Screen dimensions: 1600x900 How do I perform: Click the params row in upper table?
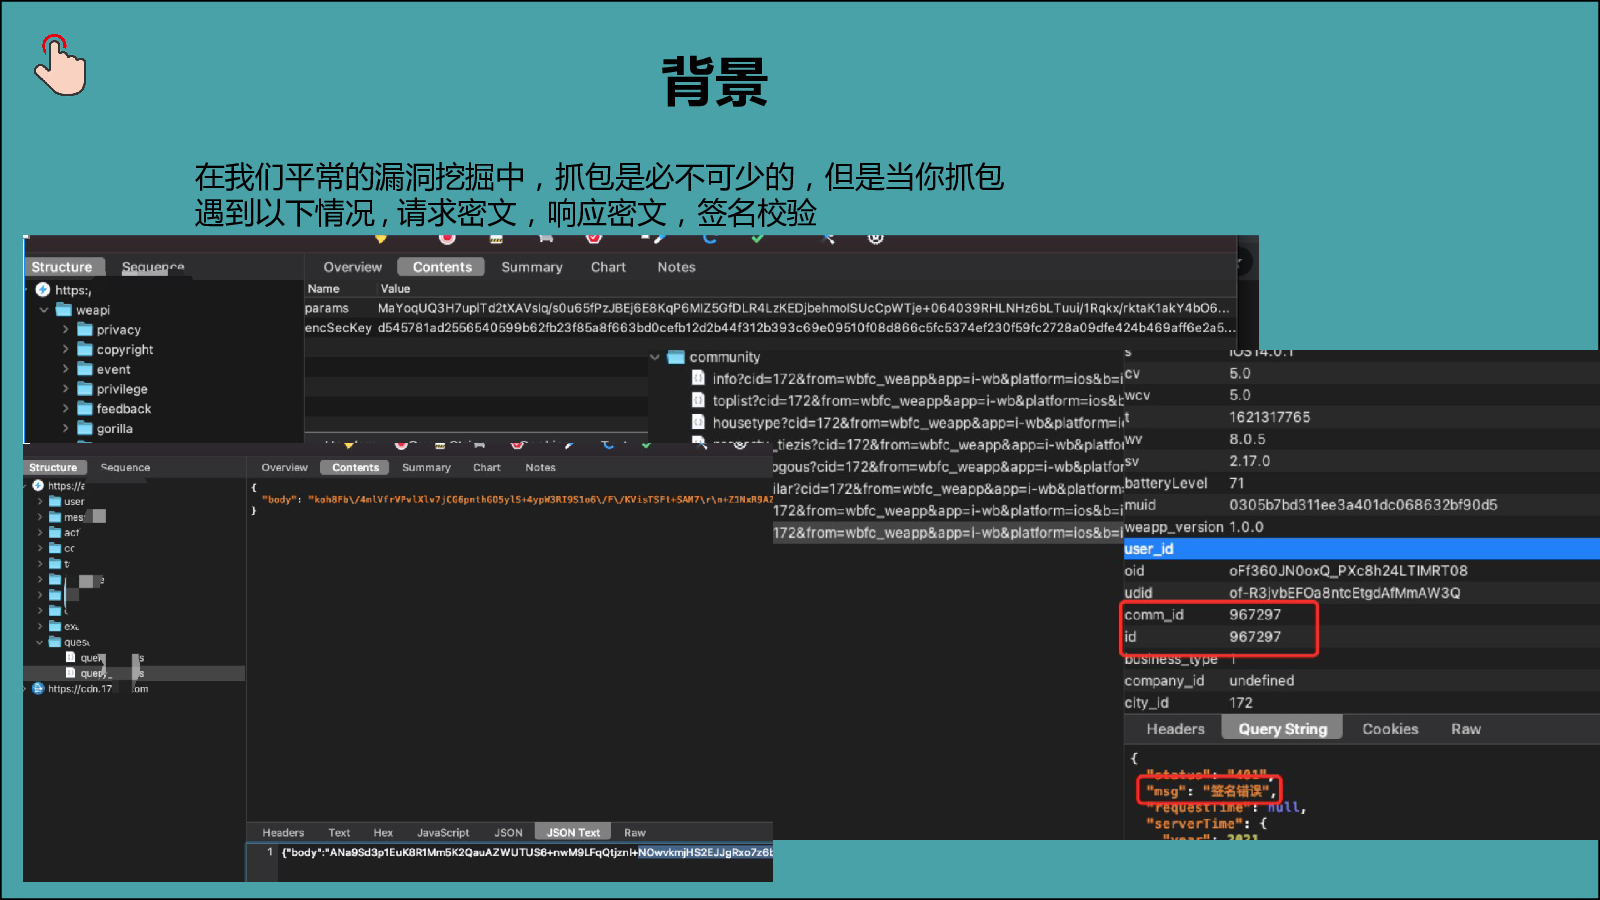point(770,308)
